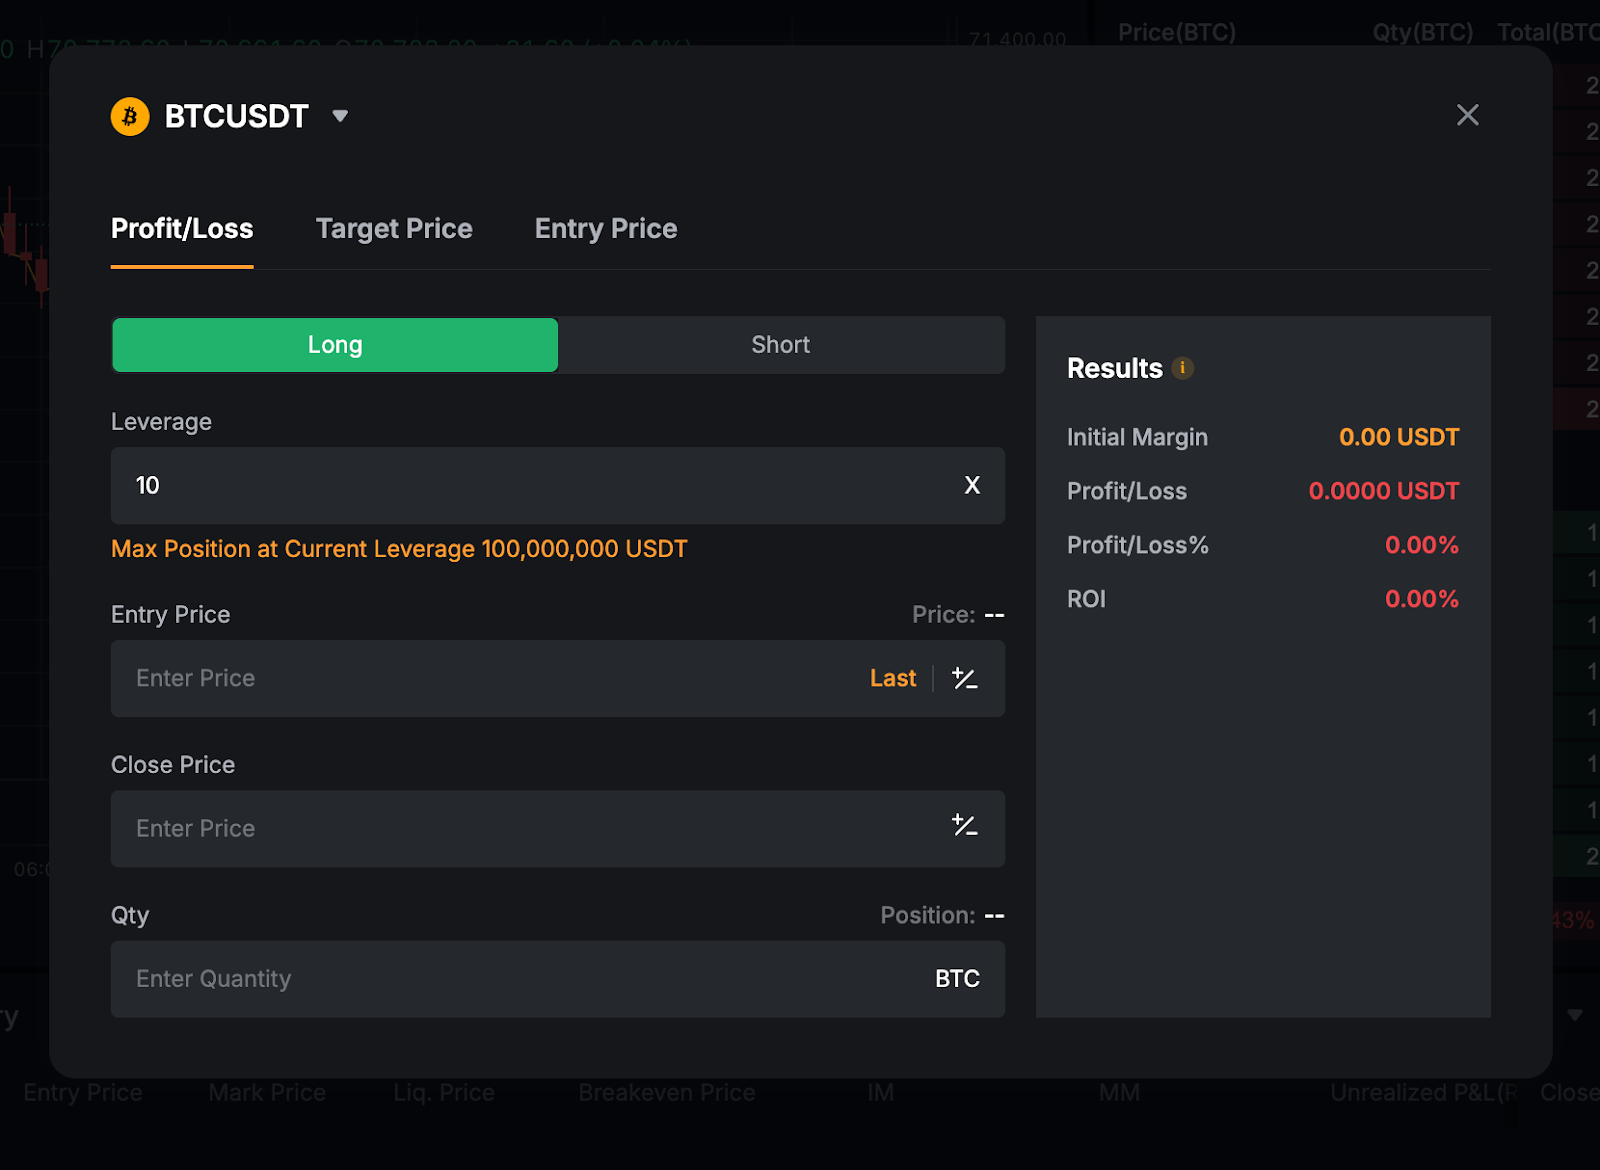Click the plus/minus icon in Close Price
The height and width of the screenshot is (1170, 1600).
(964, 826)
